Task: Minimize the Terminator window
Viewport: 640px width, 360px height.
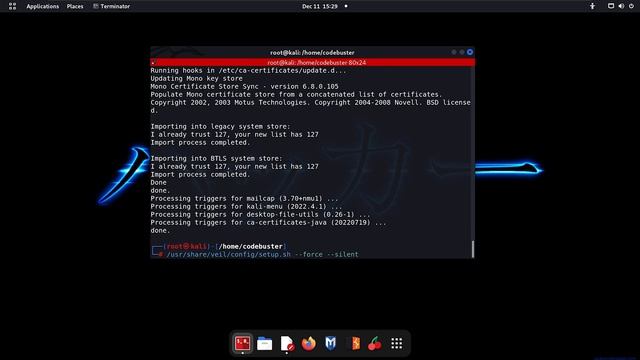Action: click(454, 52)
